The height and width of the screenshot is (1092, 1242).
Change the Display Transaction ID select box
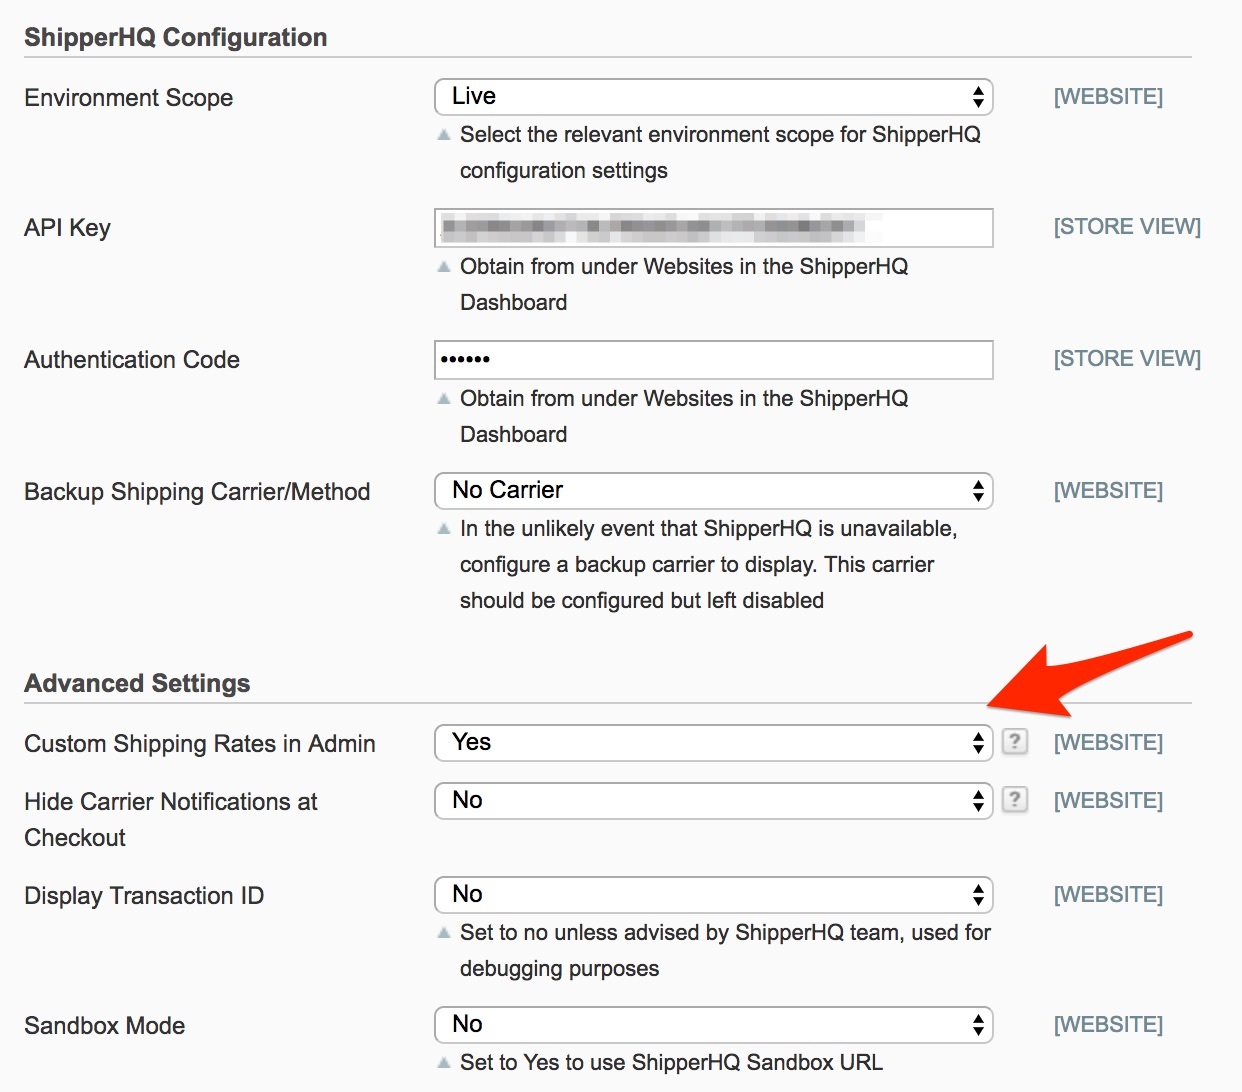pos(713,895)
